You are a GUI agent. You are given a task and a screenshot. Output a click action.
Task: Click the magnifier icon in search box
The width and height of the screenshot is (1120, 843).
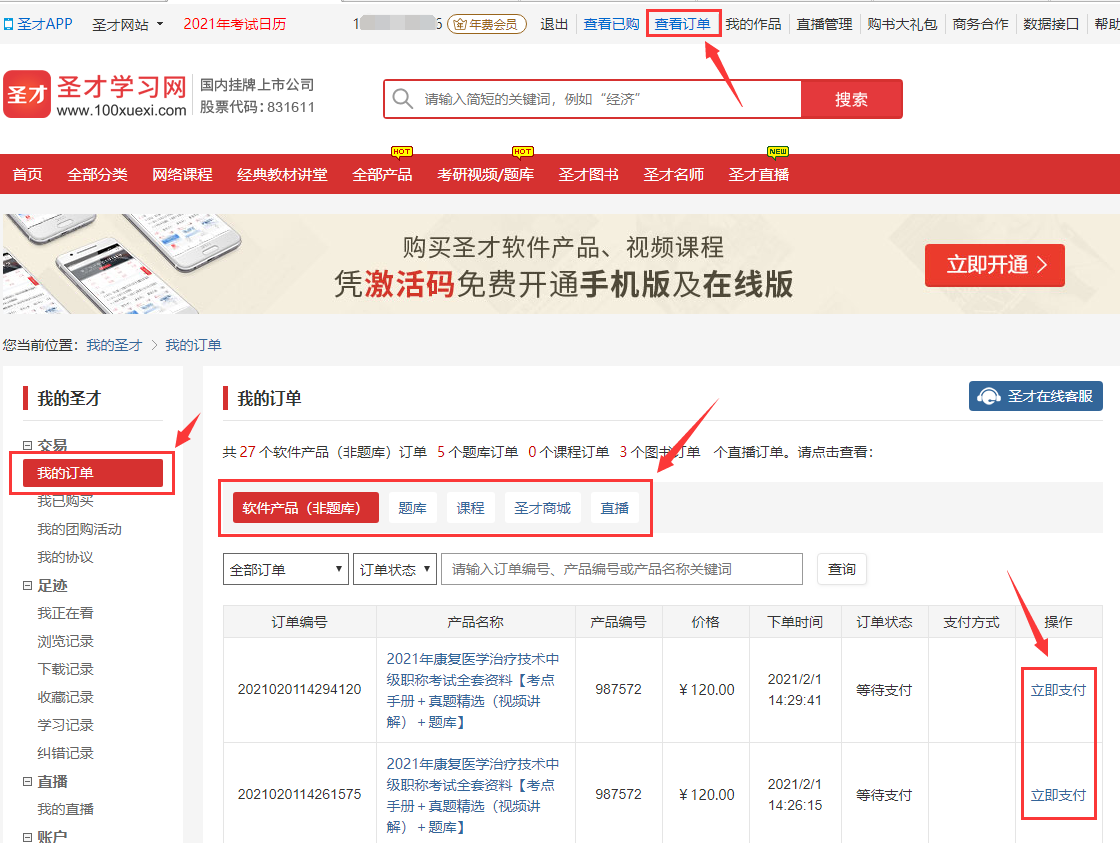point(403,99)
